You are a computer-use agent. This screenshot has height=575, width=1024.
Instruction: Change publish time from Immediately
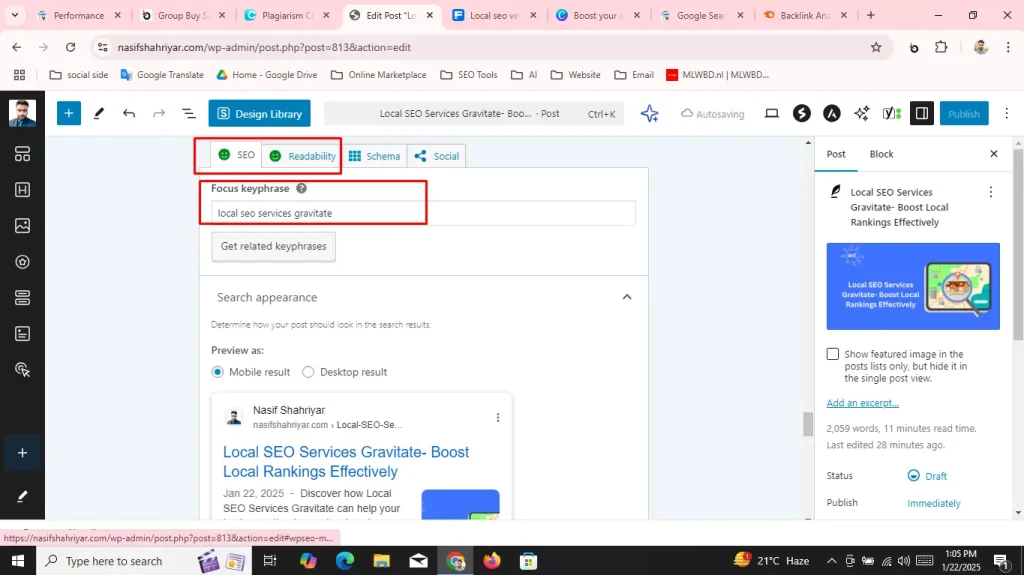[x=933, y=503]
